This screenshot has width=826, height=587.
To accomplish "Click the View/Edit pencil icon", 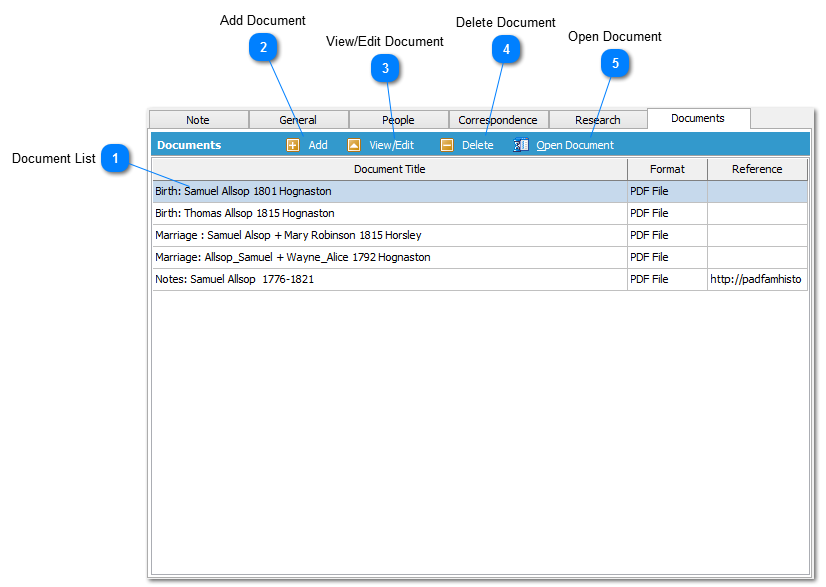I will click(x=355, y=145).
